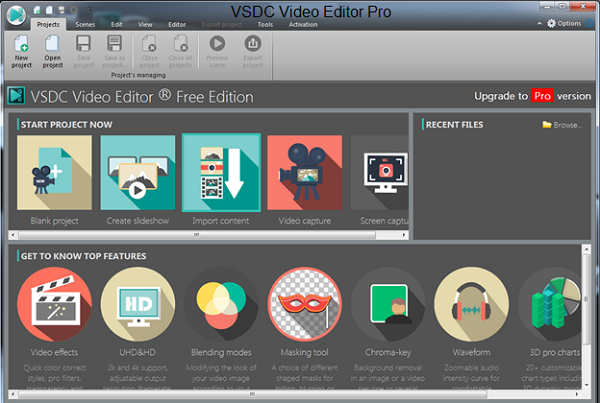600x403 pixels.
Task: Open the Screen capture tile
Action: pos(380,173)
